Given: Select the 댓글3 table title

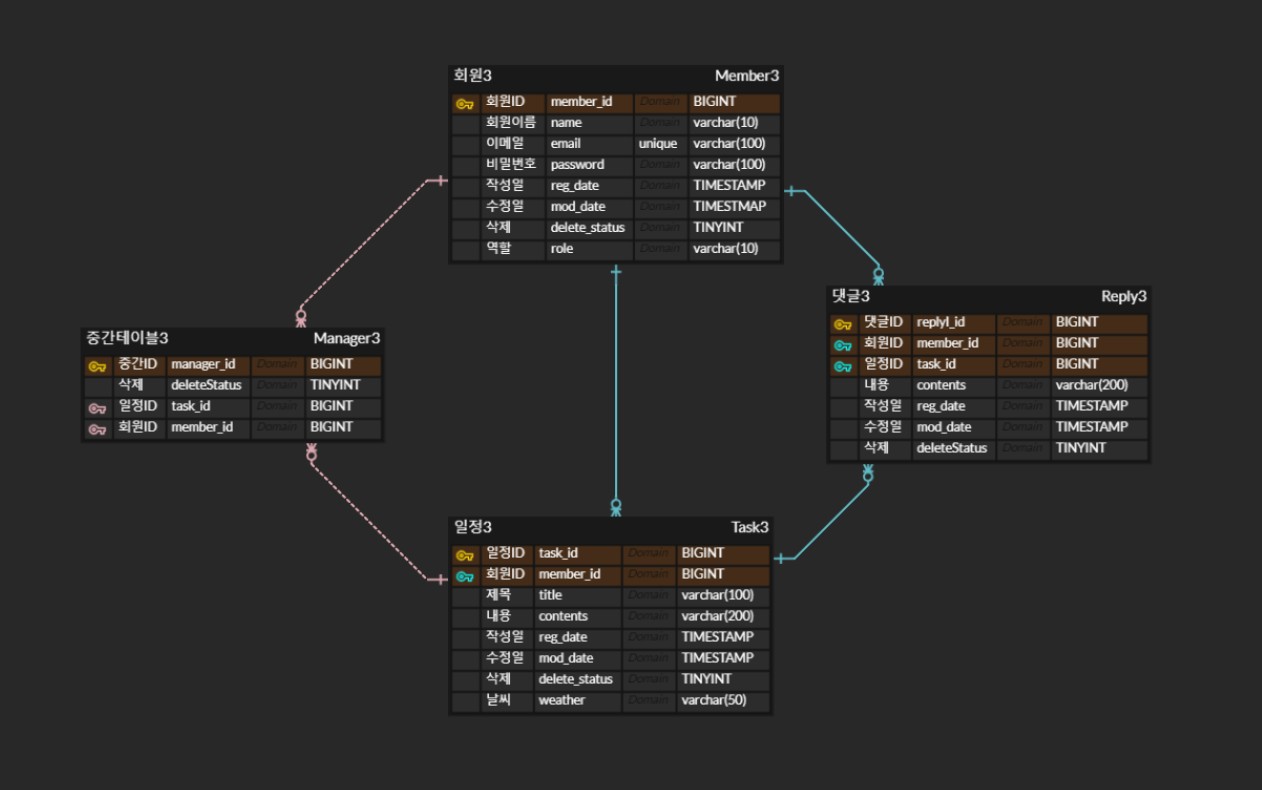Looking at the screenshot, I should (851, 296).
